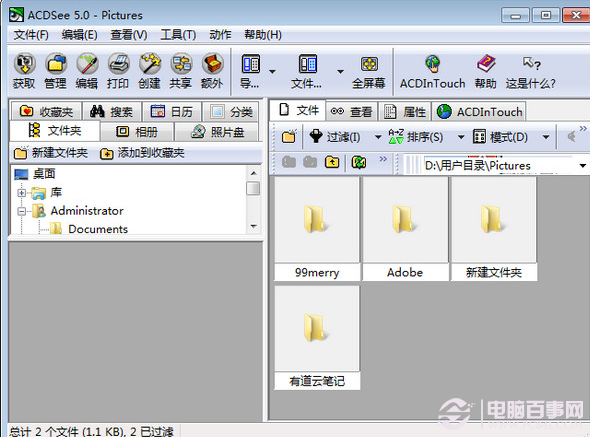Select the 文件夹 tab
This screenshot has width=590, height=437.
(55, 131)
